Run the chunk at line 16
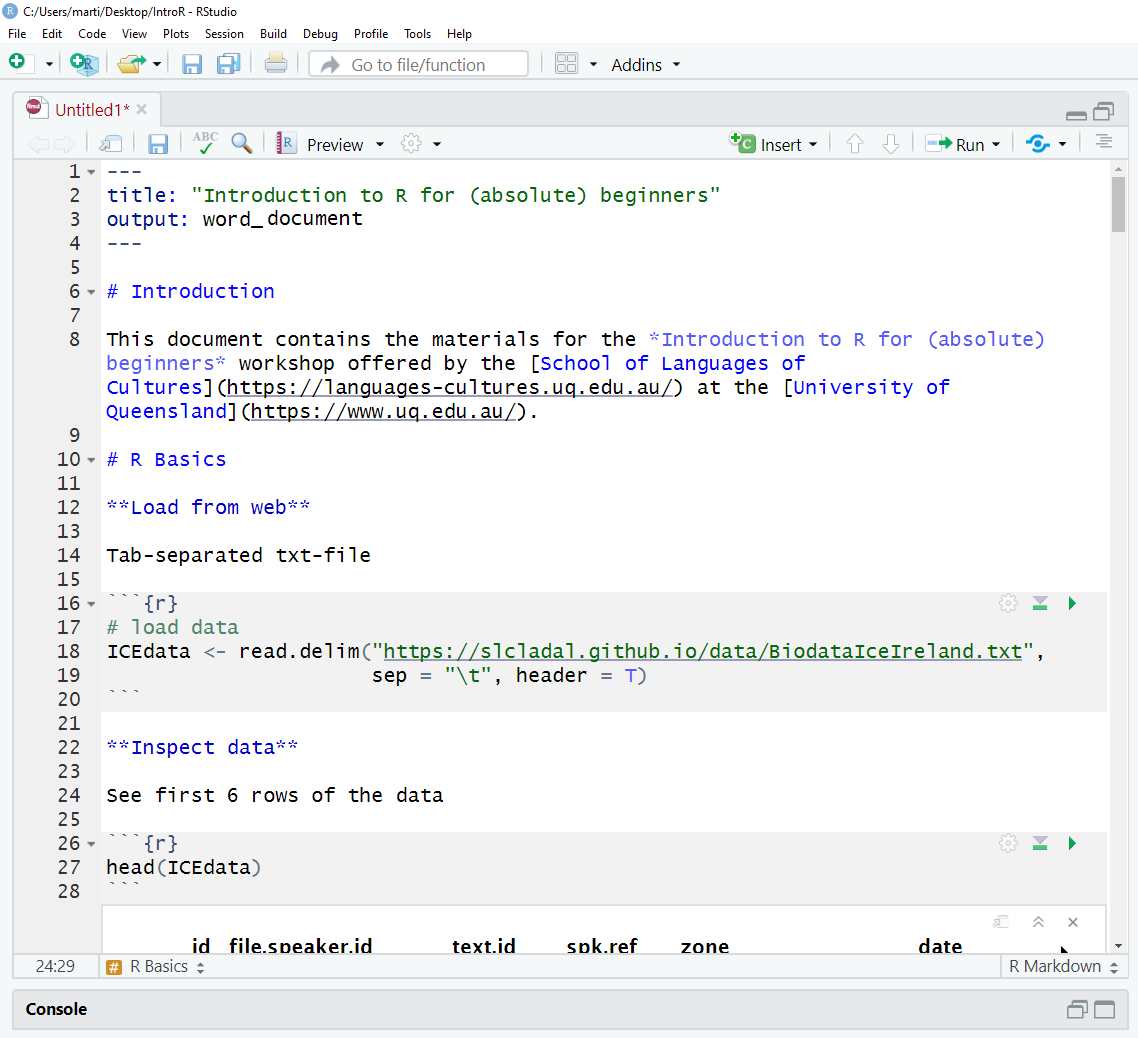The width and height of the screenshot is (1138, 1038). tap(1072, 603)
